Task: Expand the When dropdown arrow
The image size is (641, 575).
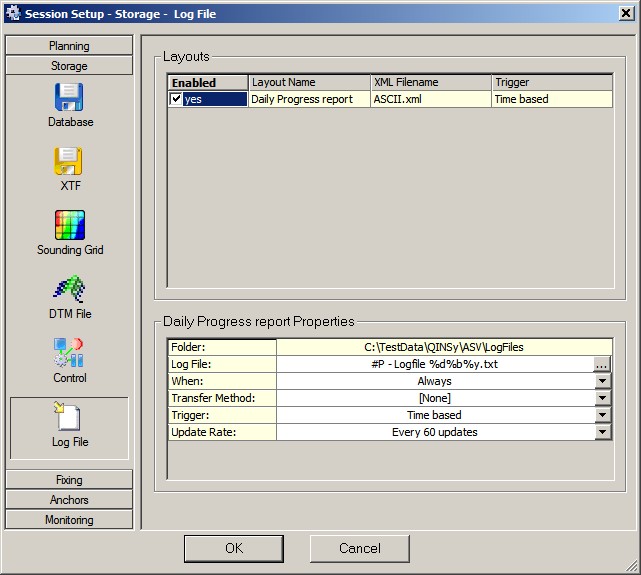Action: [x=602, y=381]
